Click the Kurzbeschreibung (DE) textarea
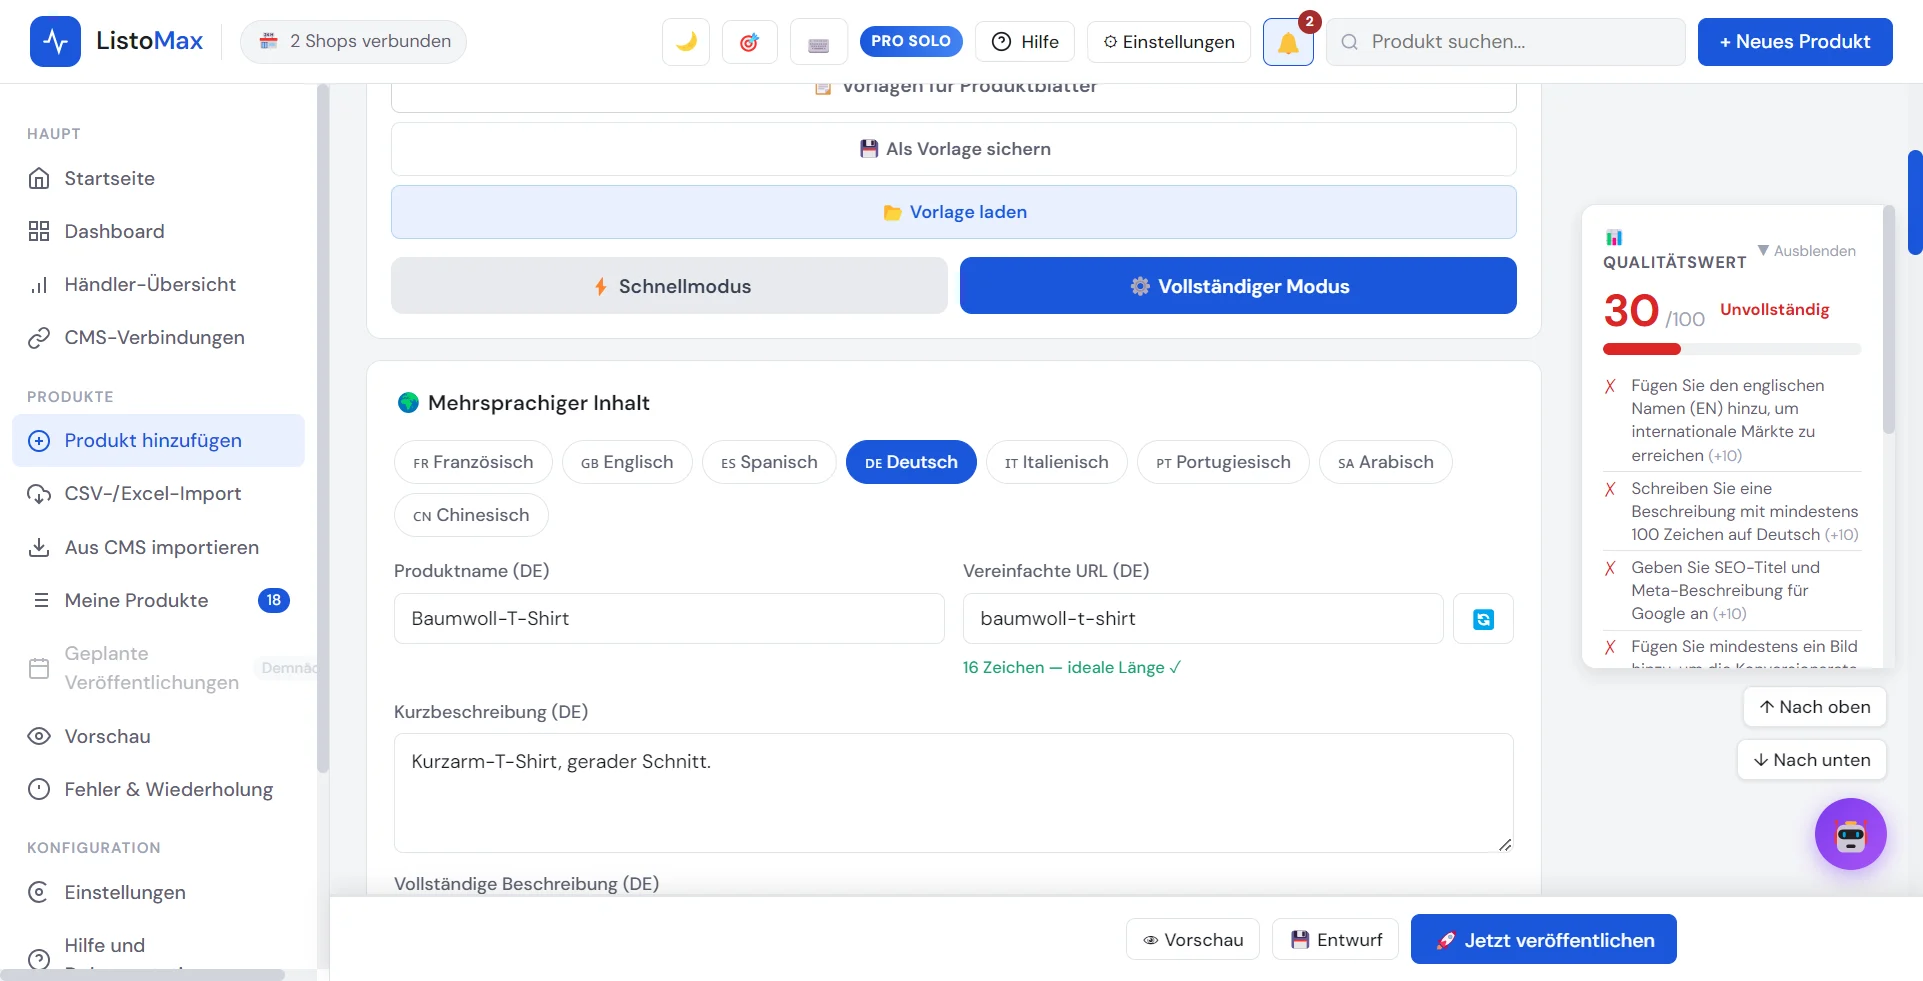This screenshot has height=981, width=1923. coord(954,793)
